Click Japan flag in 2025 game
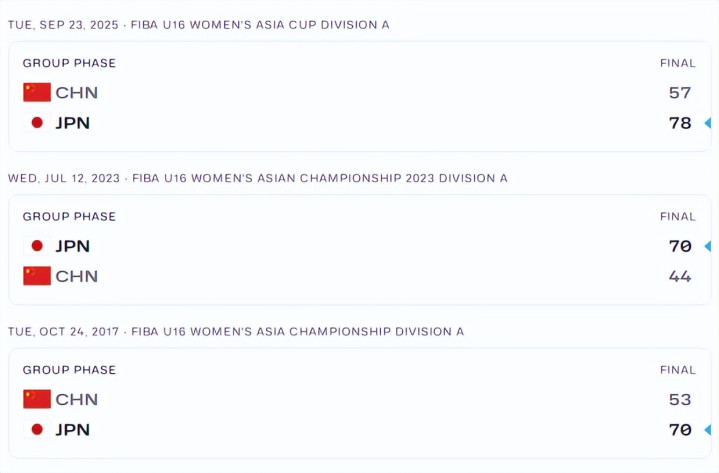Screen dimensions: 719x473 [x=37, y=123]
